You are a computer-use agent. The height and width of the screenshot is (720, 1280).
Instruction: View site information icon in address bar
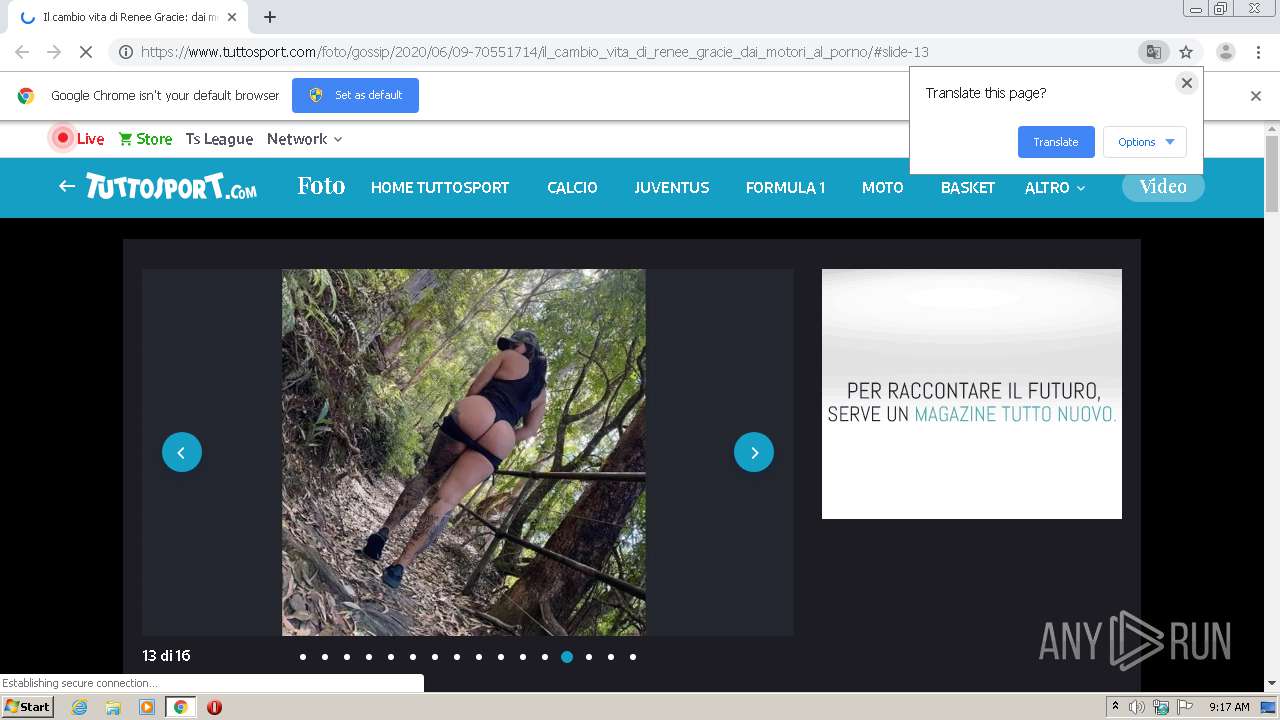[126, 52]
